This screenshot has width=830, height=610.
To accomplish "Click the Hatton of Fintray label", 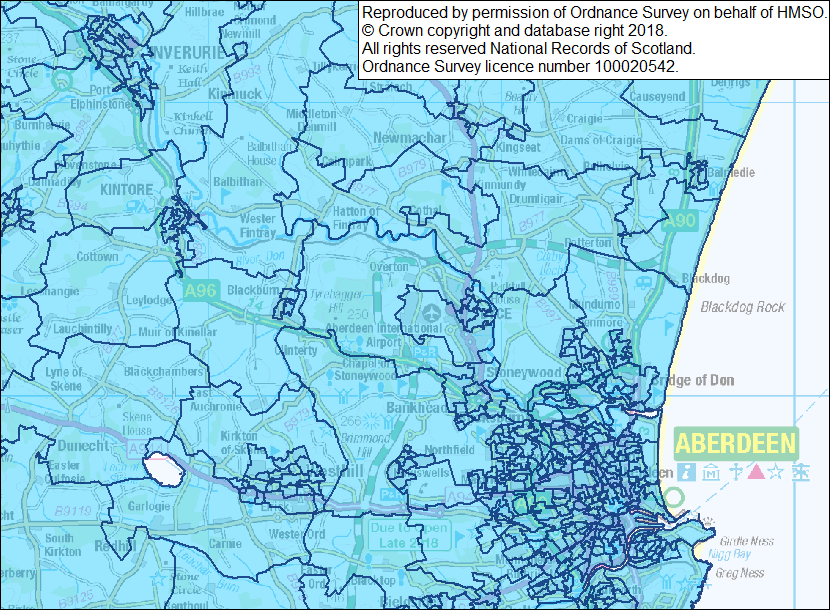I will [x=363, y=217].
